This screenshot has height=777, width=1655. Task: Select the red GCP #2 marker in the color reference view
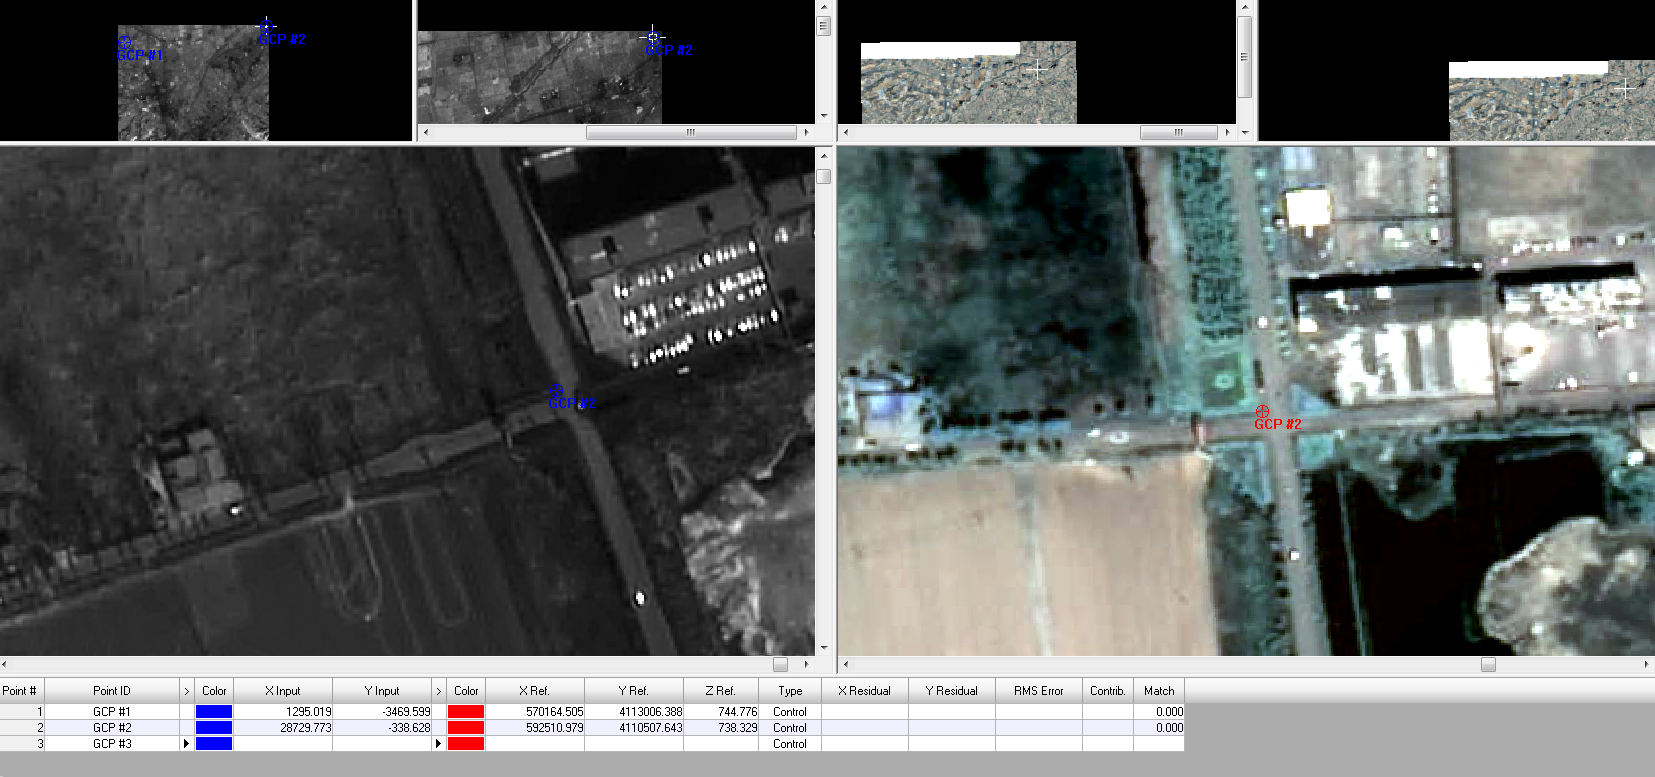(1262, 411)
